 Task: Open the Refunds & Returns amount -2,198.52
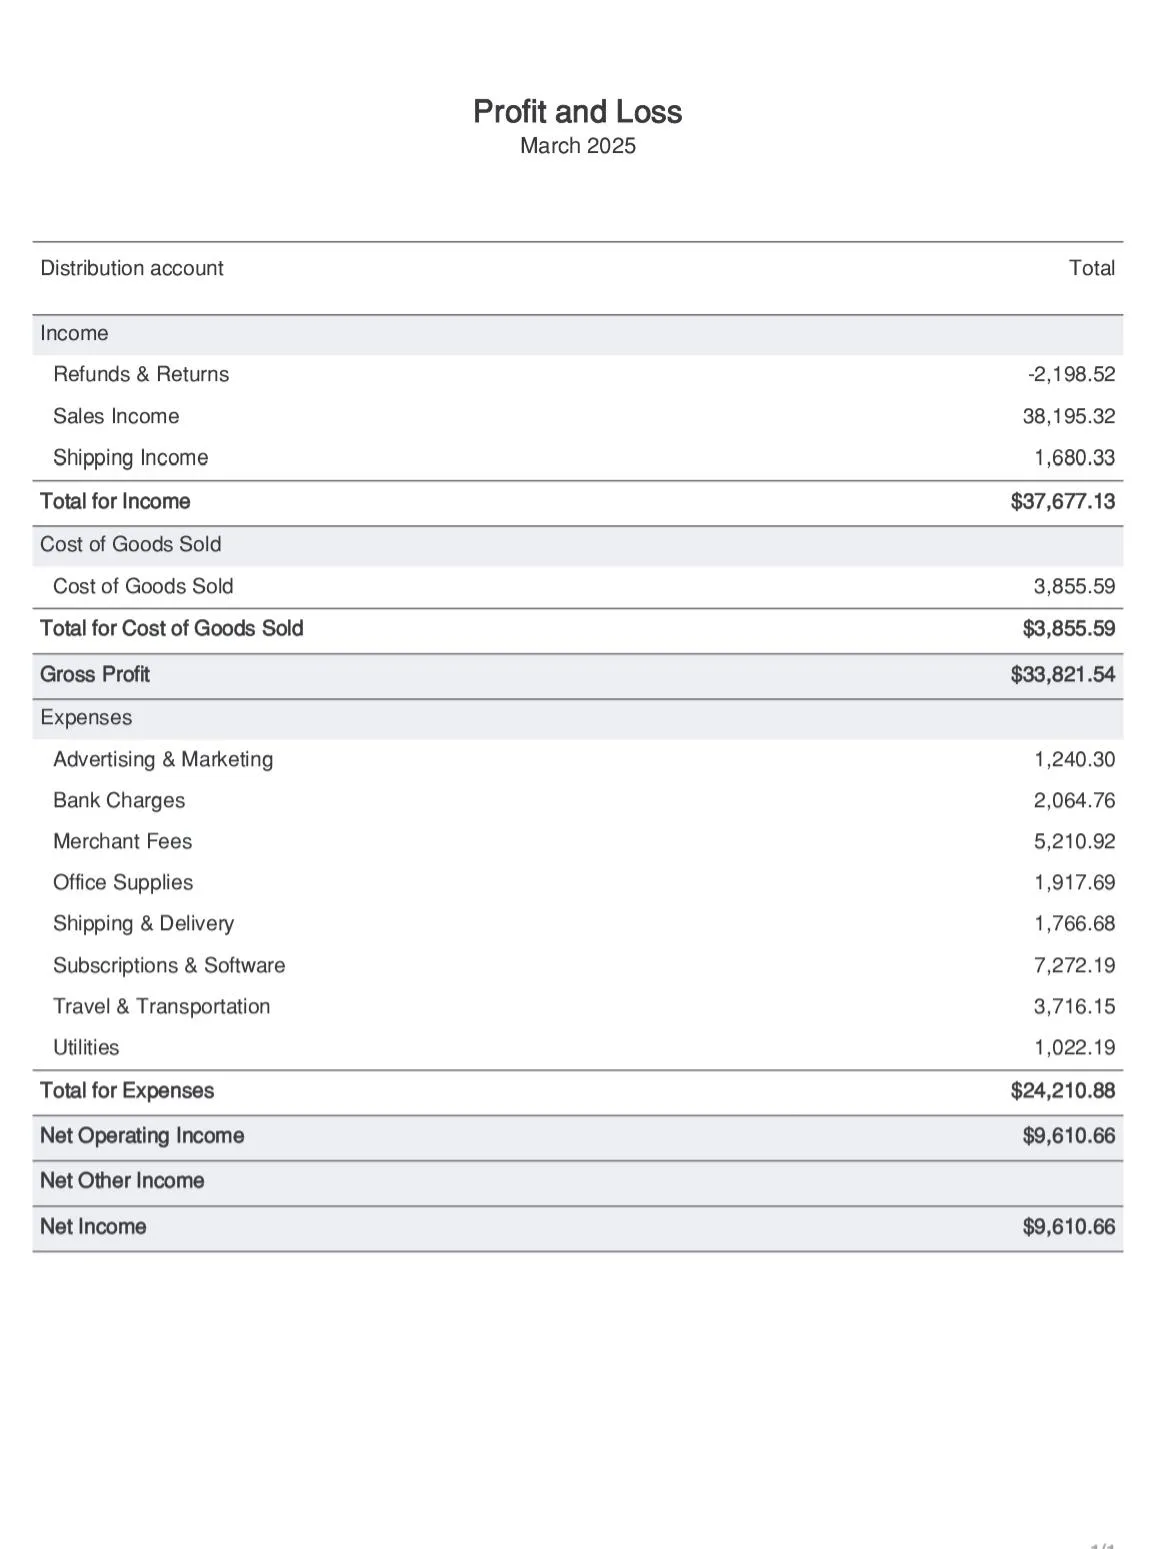(1071, 374)
